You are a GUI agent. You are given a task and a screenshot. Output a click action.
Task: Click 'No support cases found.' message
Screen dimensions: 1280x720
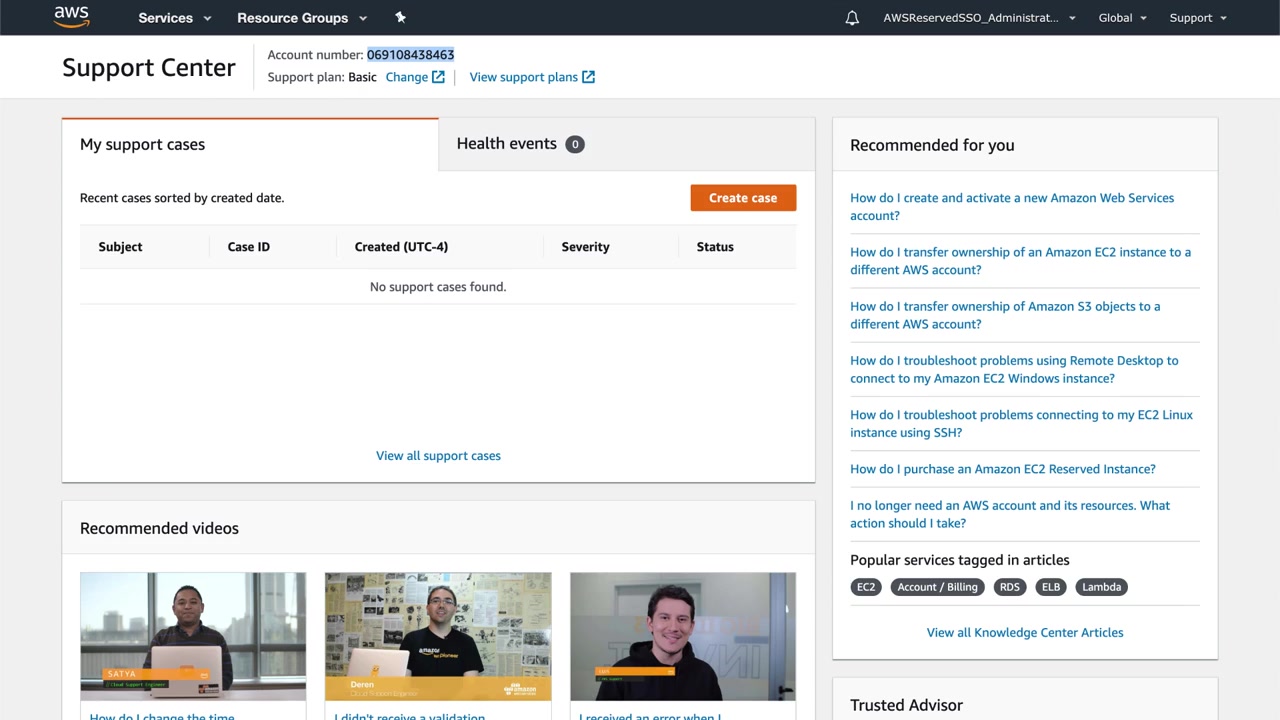click(x=438, y=287)
